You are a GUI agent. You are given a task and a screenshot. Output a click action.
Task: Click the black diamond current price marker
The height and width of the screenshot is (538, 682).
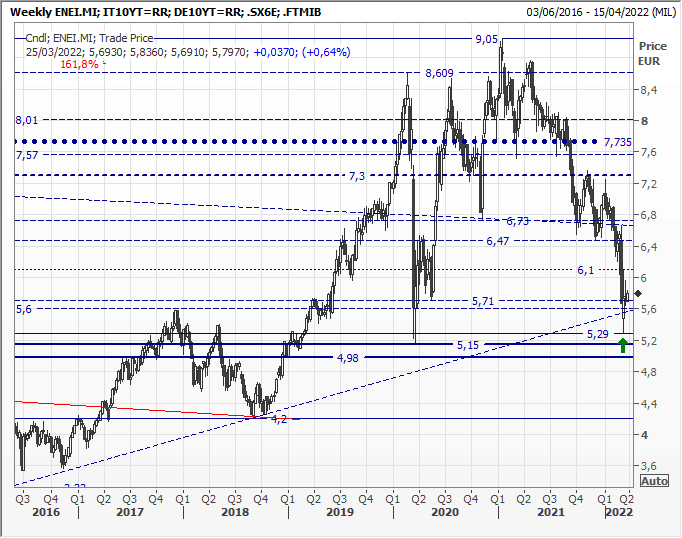pos(638,294)
